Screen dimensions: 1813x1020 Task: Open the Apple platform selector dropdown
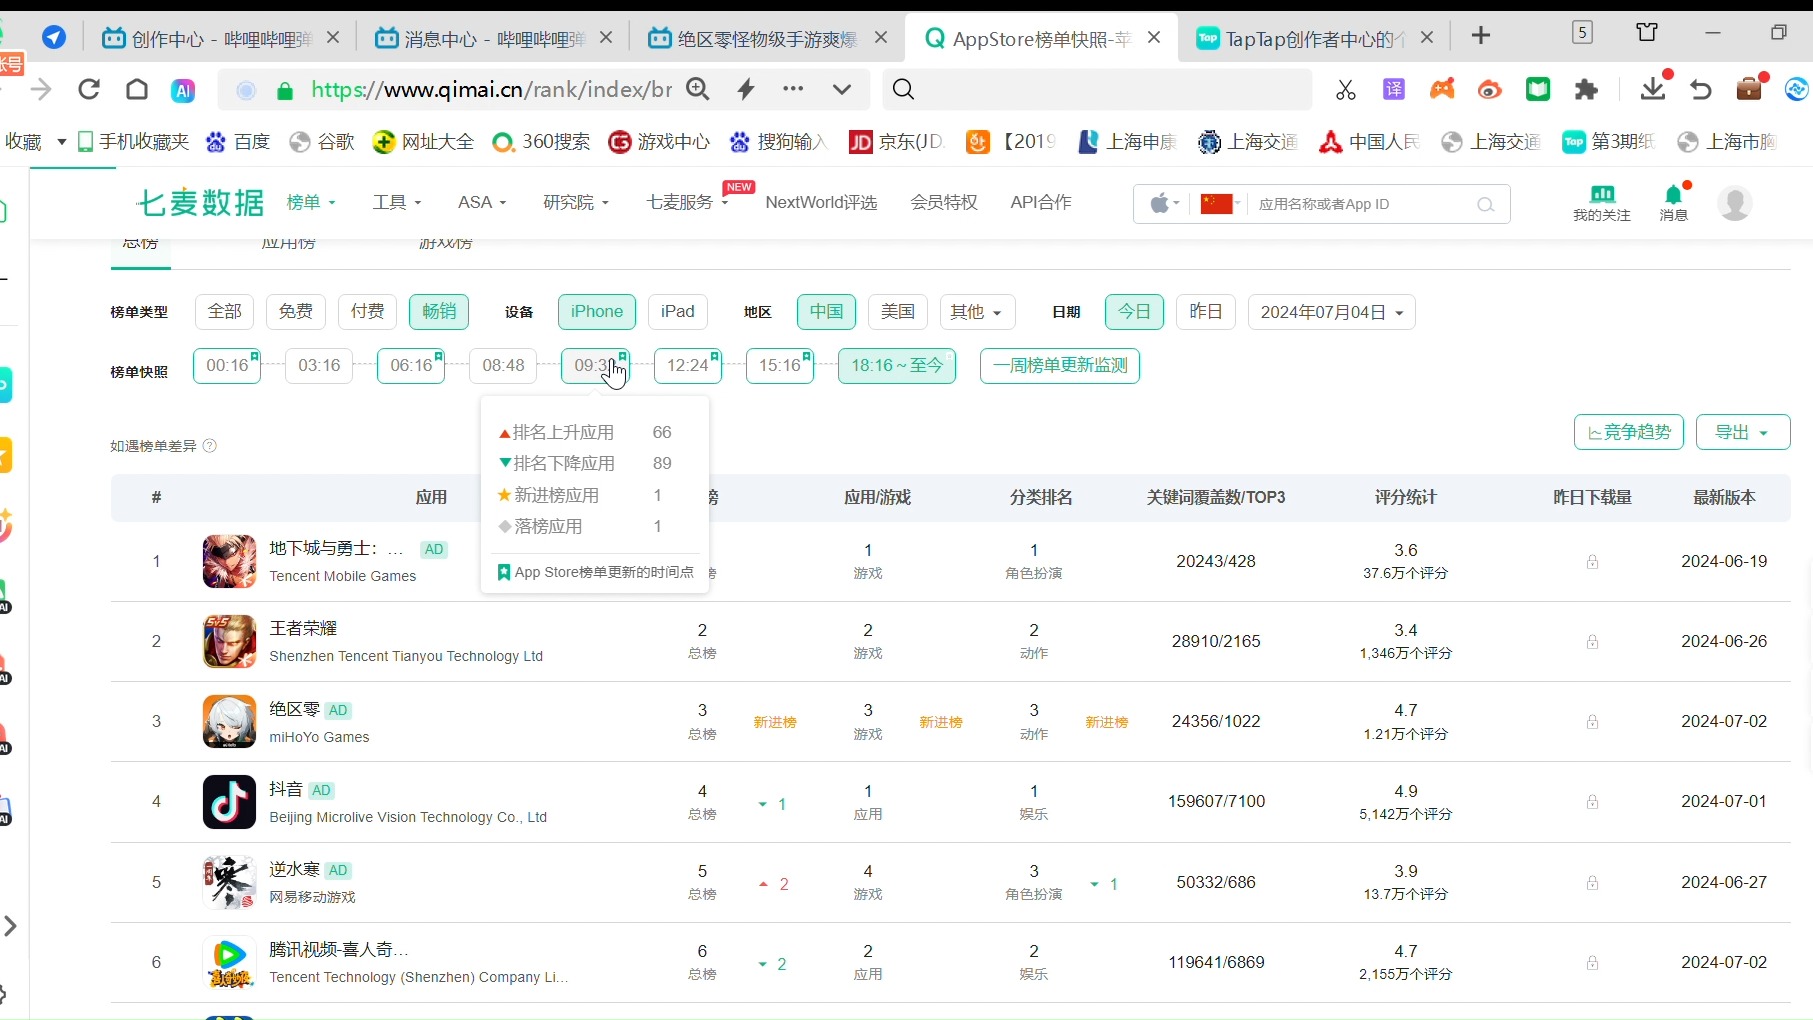point(1164,204)
